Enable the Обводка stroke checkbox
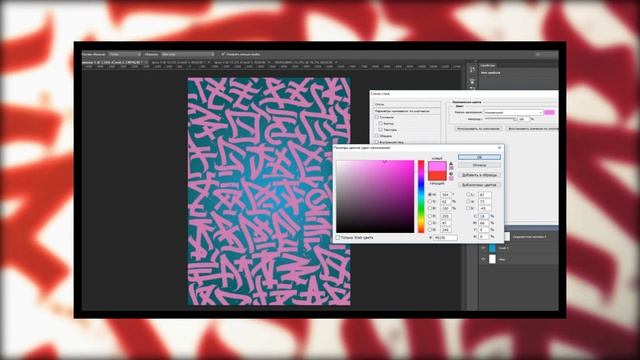Image resolution: width=640 pixels, height=360 pixels. click(376, 136)
